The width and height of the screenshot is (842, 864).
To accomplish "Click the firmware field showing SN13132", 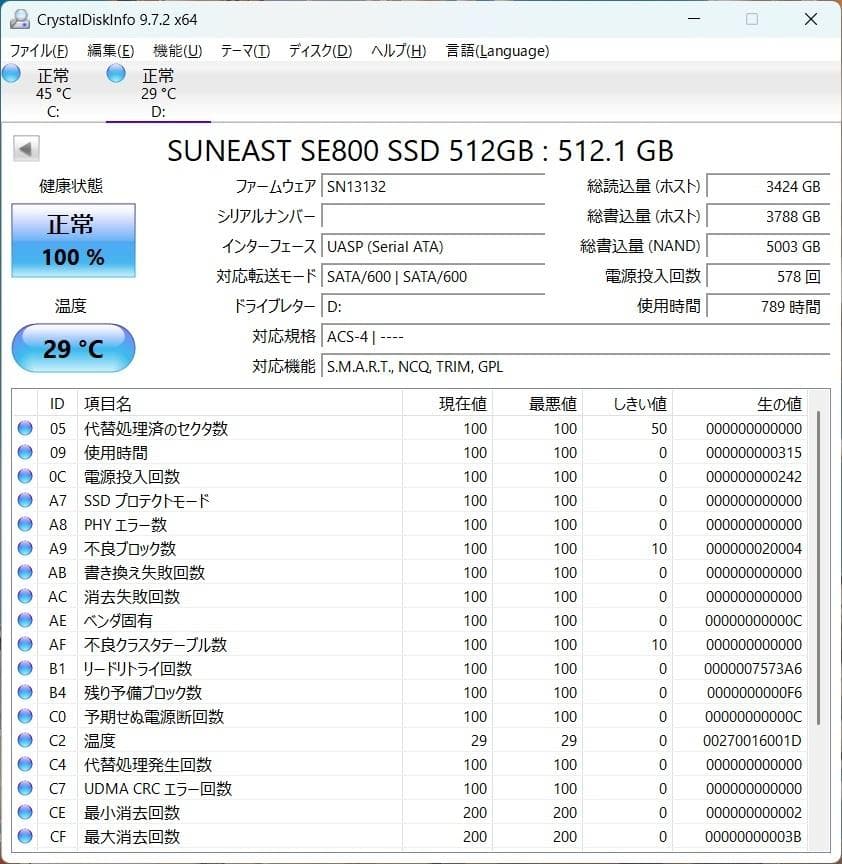I will (433, 186).
